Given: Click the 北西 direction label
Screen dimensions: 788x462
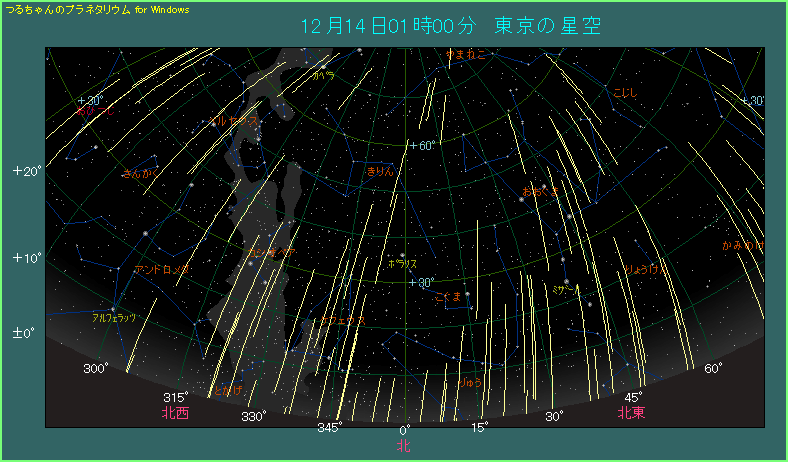Looking at the screenshot, I should 175,412.
